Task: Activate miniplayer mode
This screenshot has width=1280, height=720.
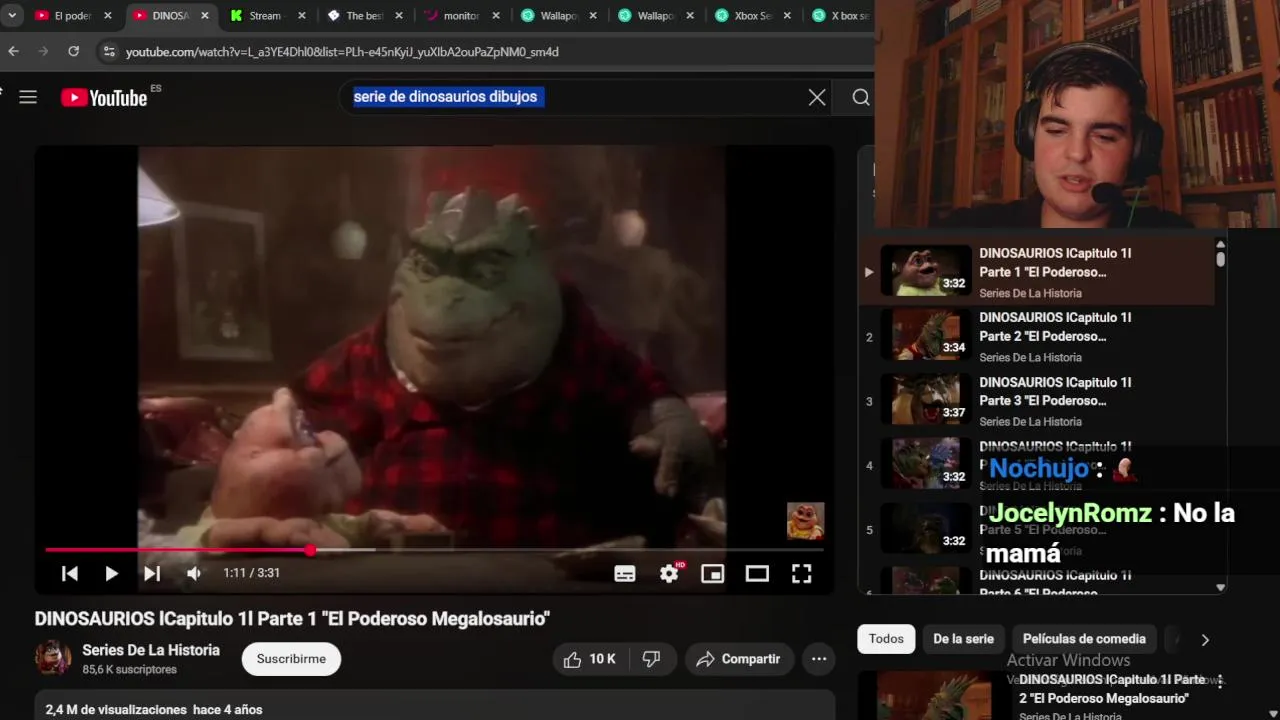Action: pos(712,573)
